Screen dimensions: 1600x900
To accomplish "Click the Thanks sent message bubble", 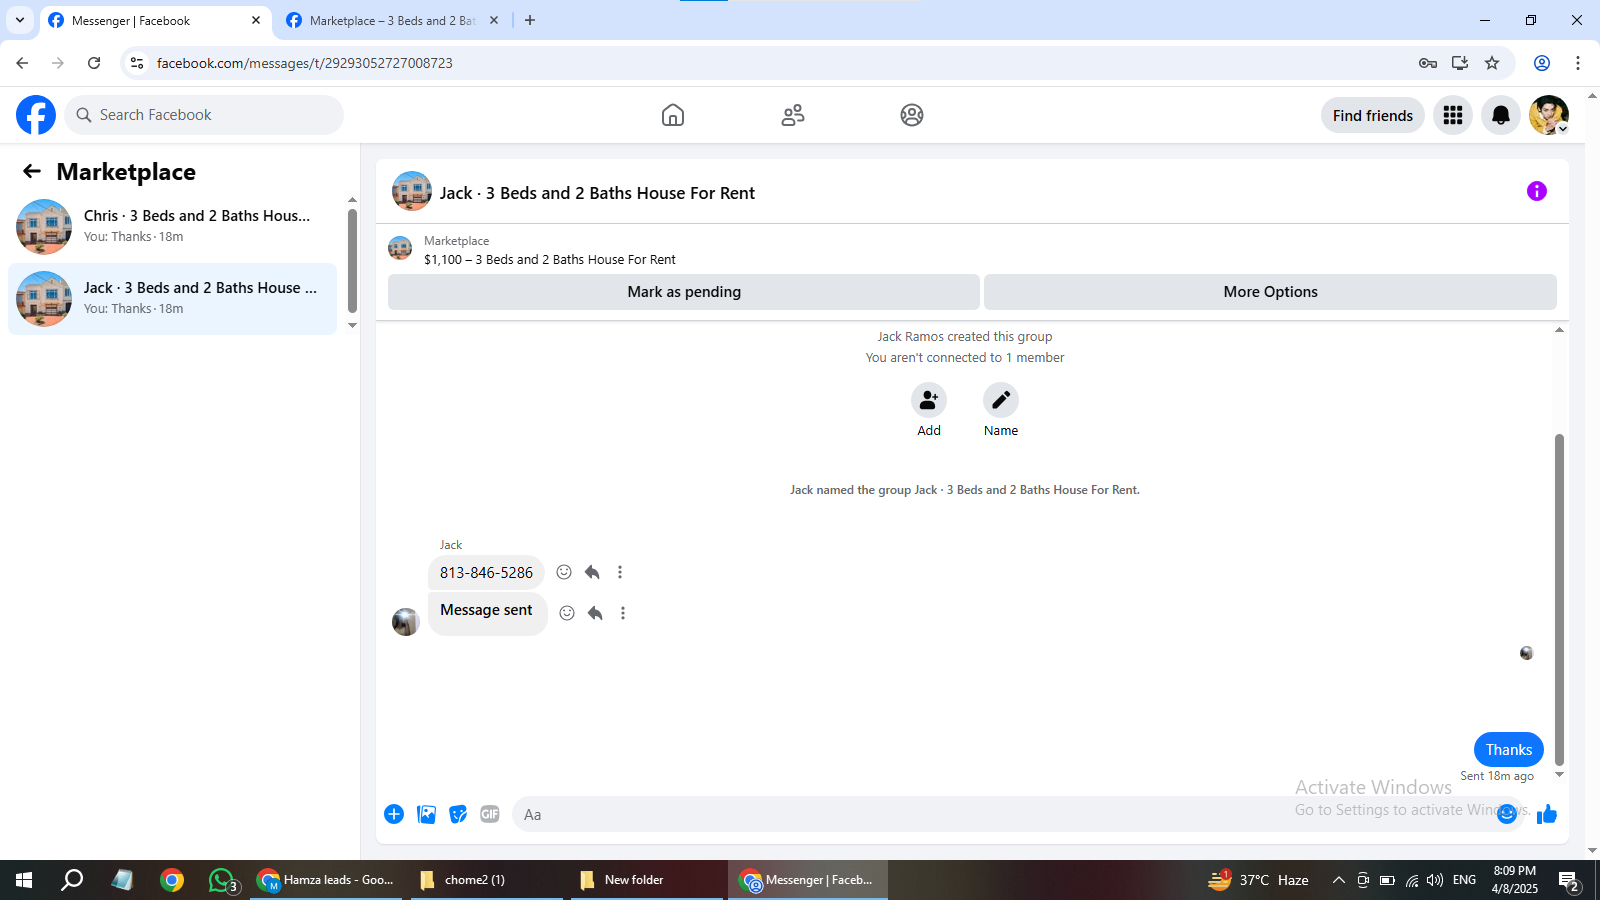I will point(1508,750).
